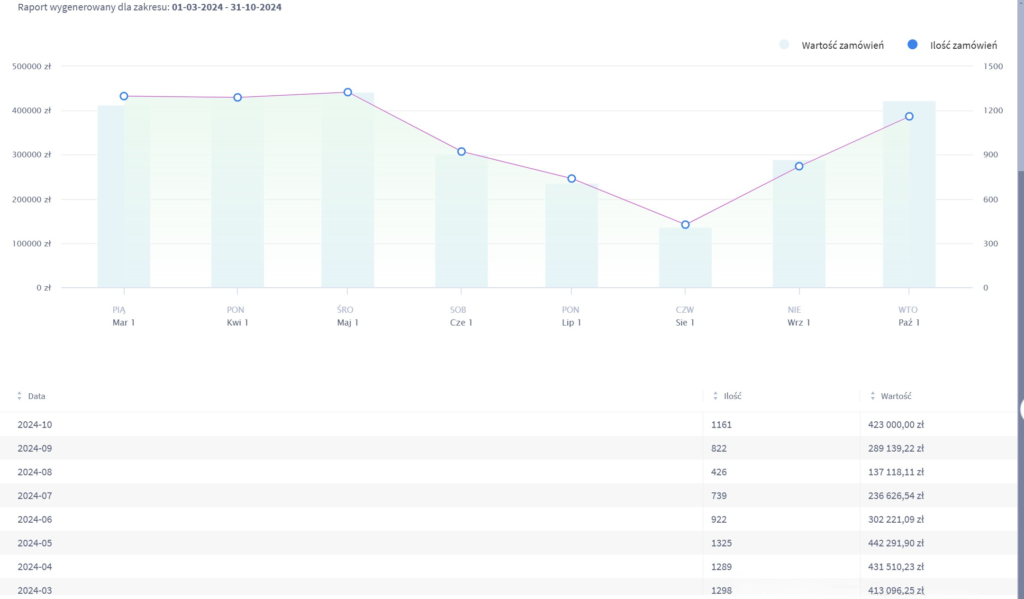Image resolution: width=1024 pixels, height=599 pixels.
Task: Click the line data point for Maj 1
Action: tap(348, 92)
